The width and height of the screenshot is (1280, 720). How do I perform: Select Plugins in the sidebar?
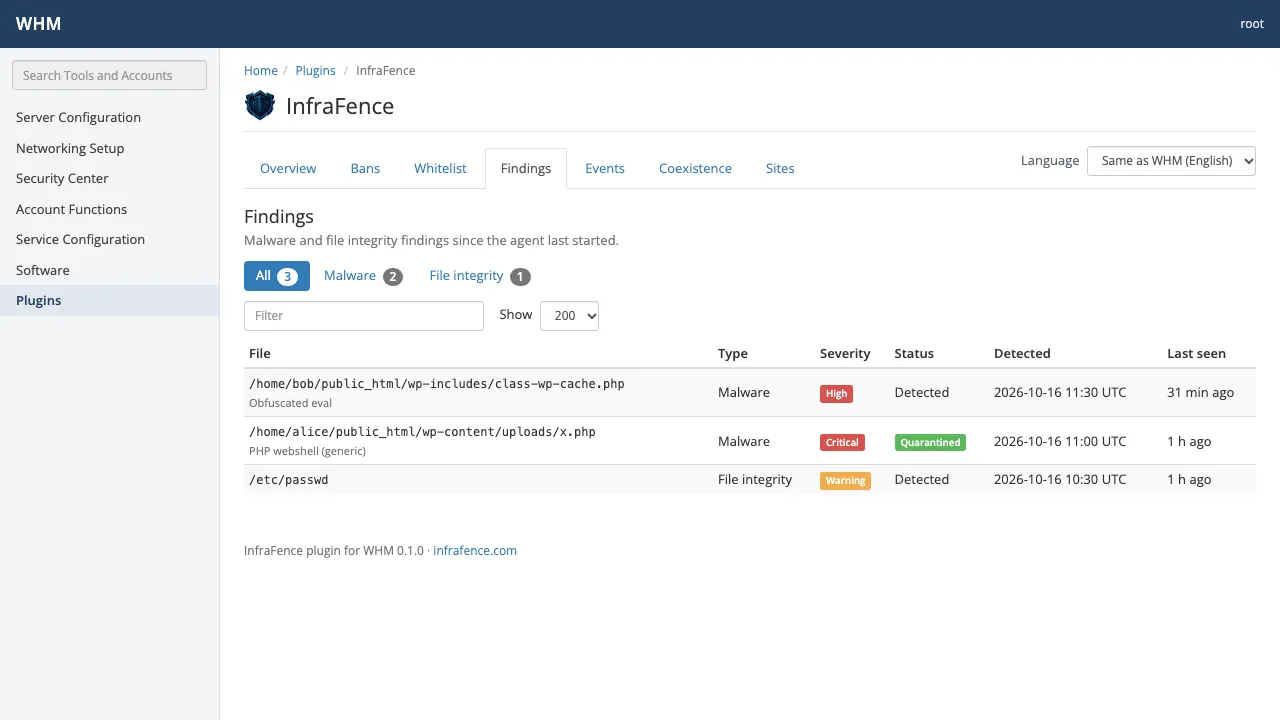(109, 300)
